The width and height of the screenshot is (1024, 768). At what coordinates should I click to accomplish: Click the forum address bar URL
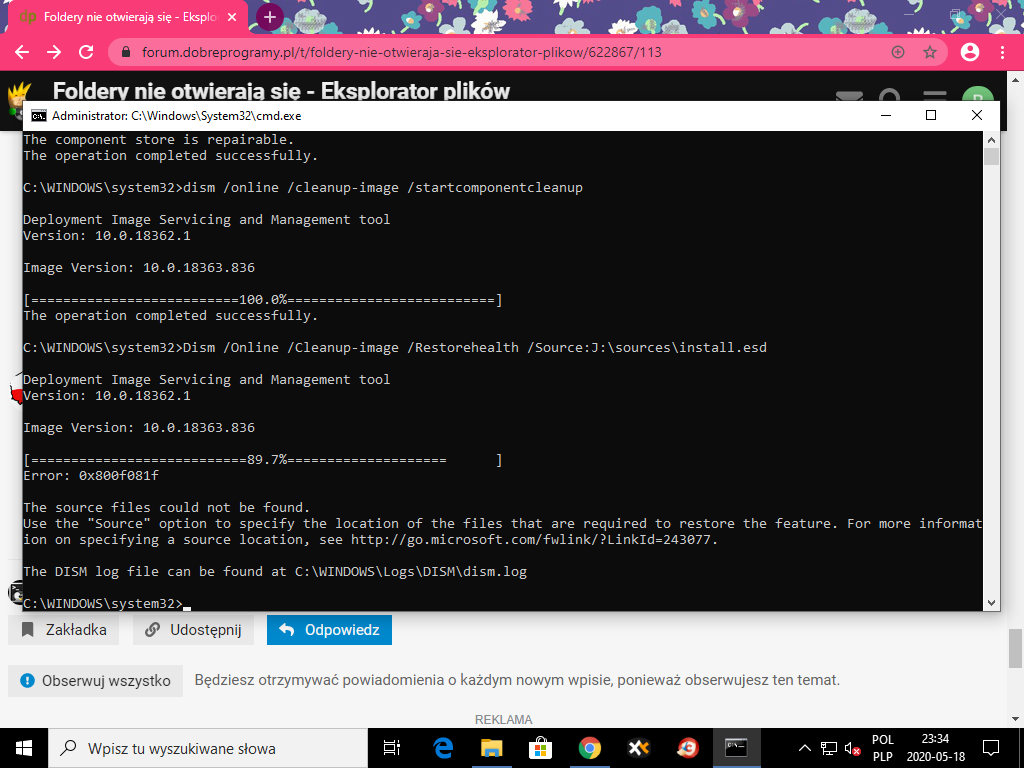[x=400, y=52]
